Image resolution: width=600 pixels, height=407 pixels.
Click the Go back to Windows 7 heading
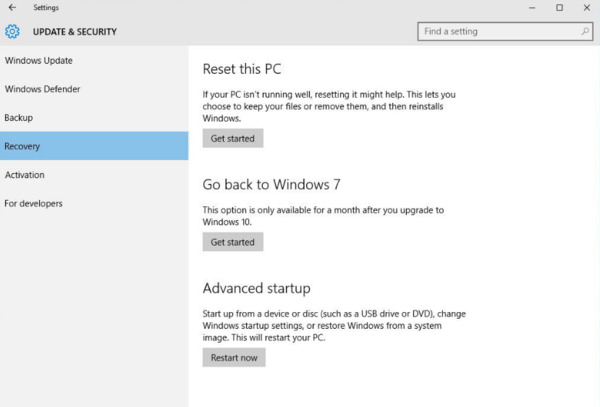pos(271,185)
